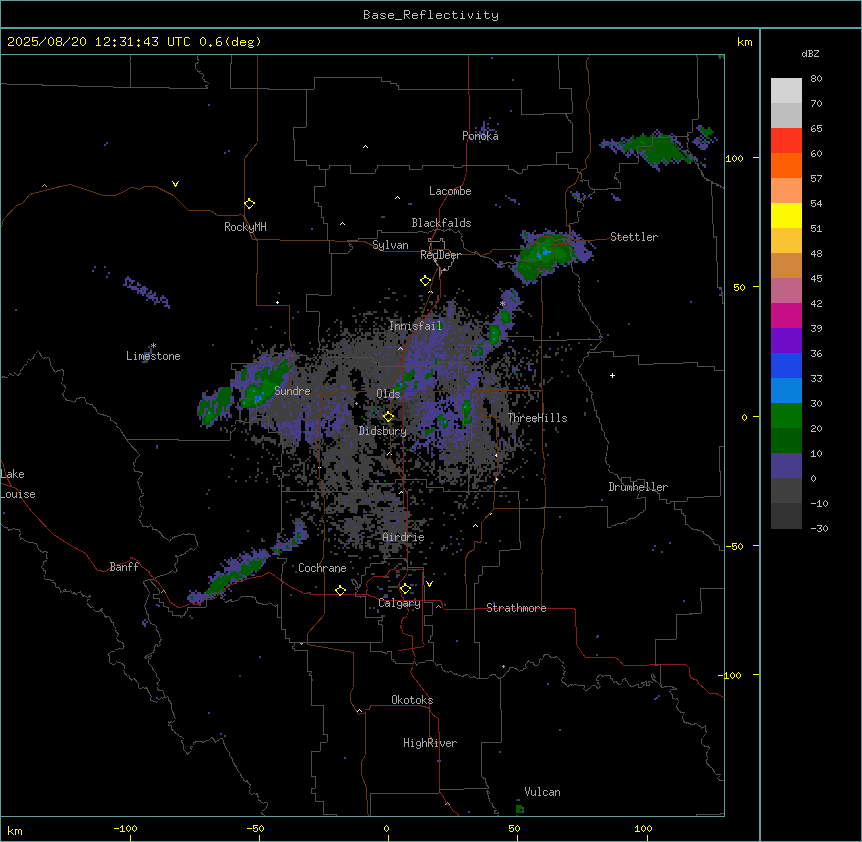Click the Stettler city label

(x=634, y=237)
